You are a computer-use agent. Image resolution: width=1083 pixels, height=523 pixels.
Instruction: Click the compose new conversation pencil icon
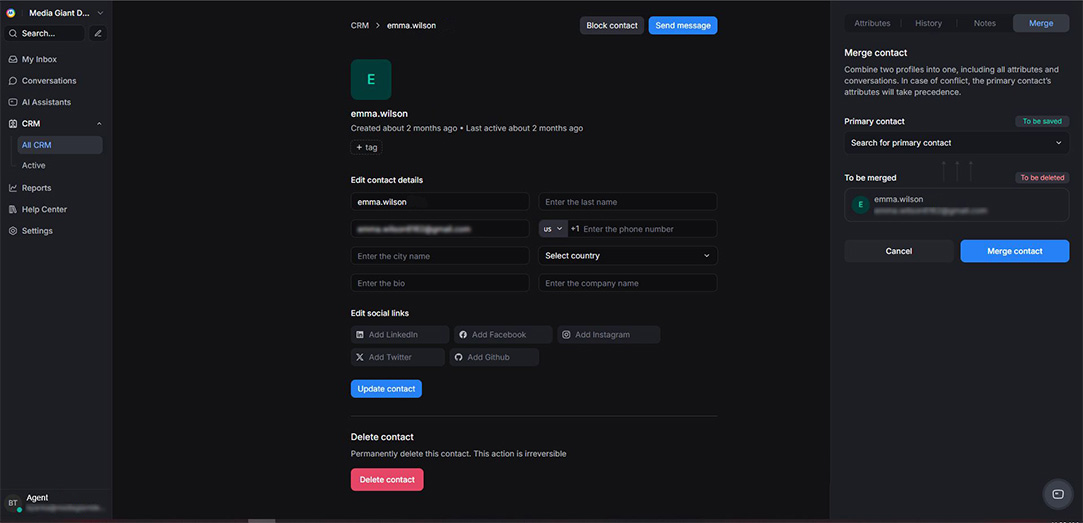pyautogui.click(x=98, y=33)
